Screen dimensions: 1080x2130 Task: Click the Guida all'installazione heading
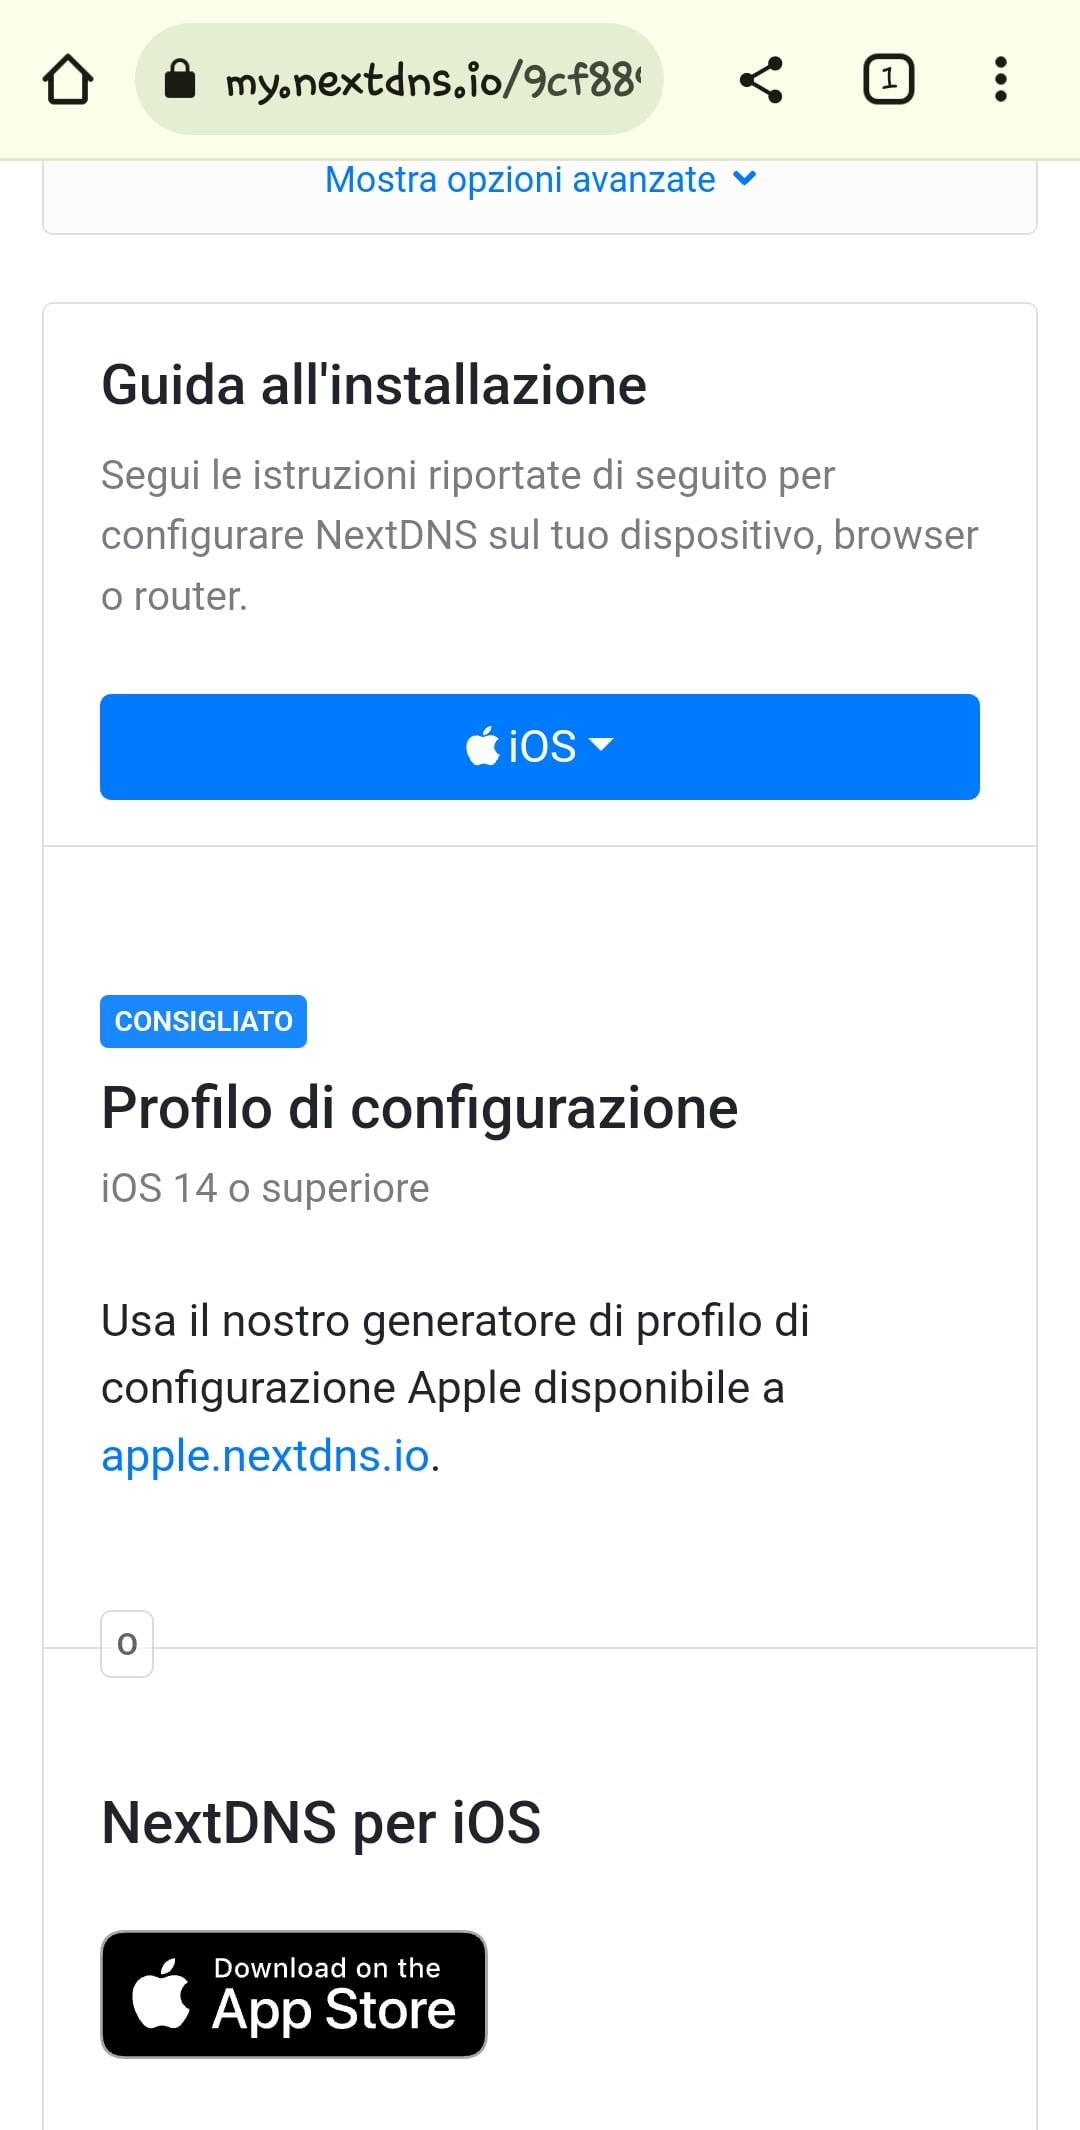tap(374, 385)
